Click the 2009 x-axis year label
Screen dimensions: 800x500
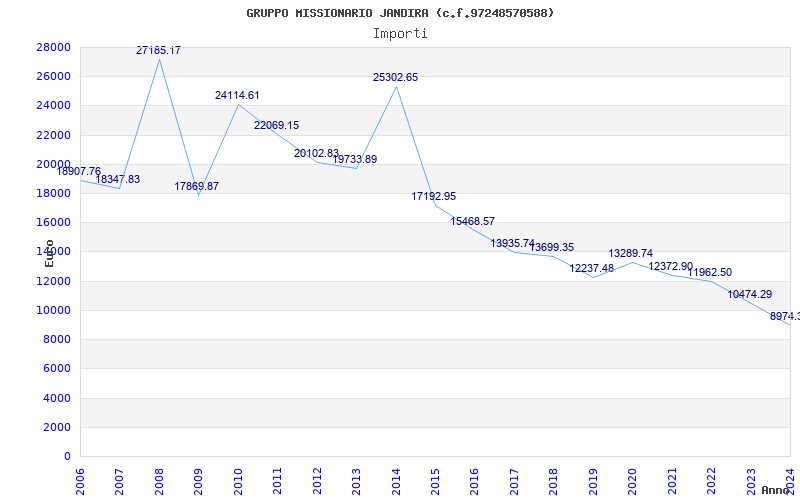click(x=198, y=481)
